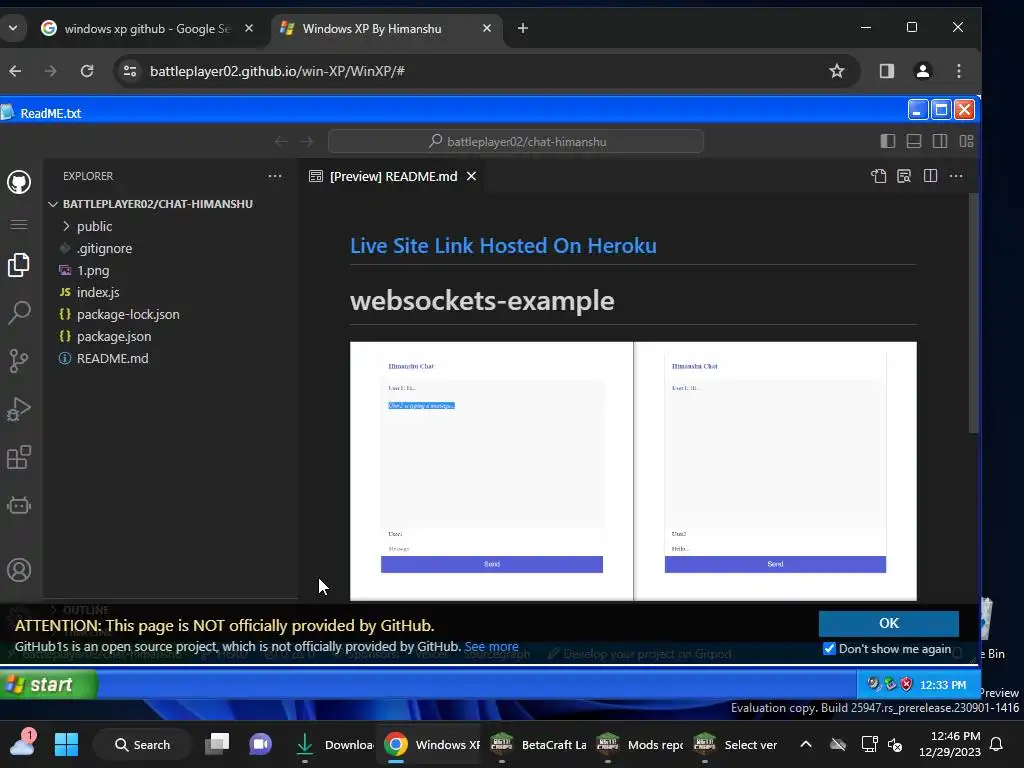
Task: Open package.json file
Action: [114, 336]
